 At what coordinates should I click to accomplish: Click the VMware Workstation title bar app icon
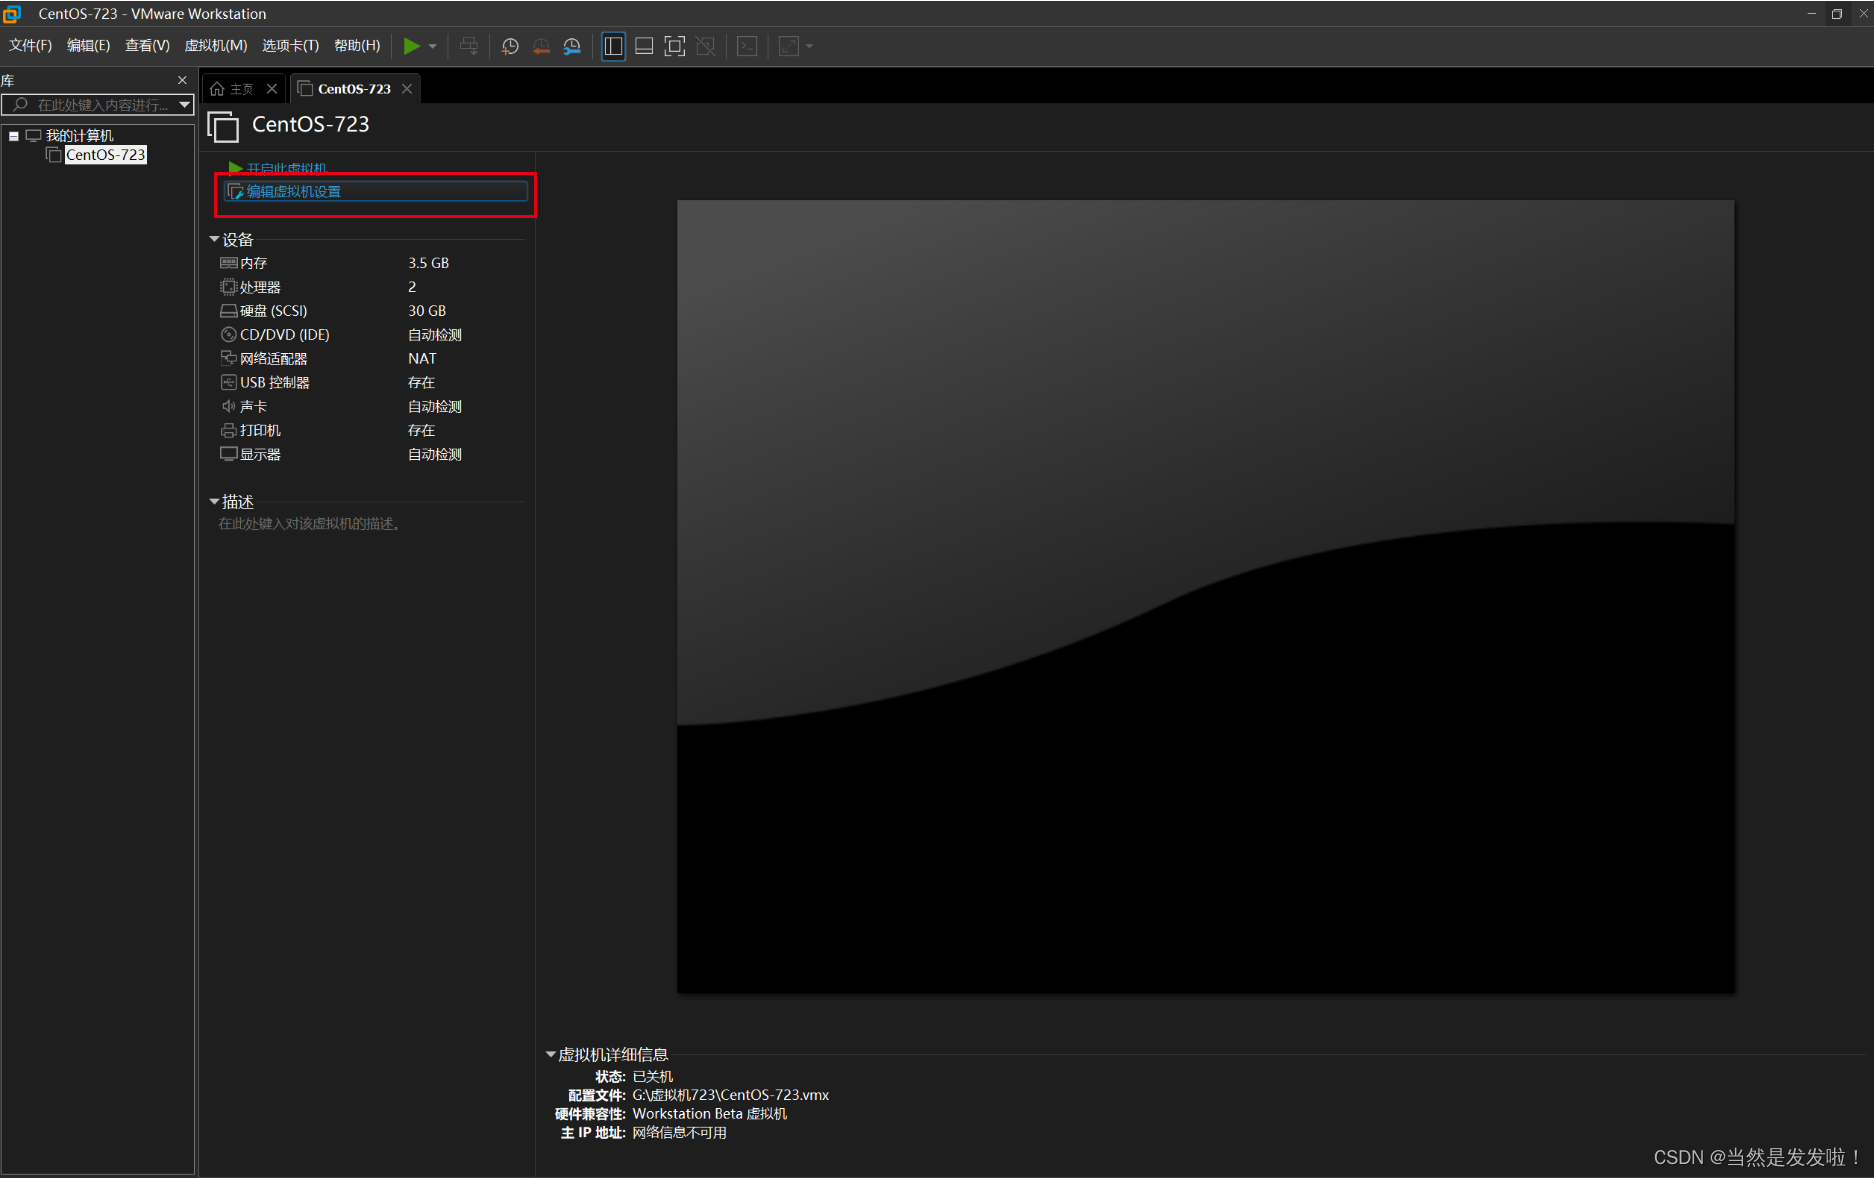point(12,13)
